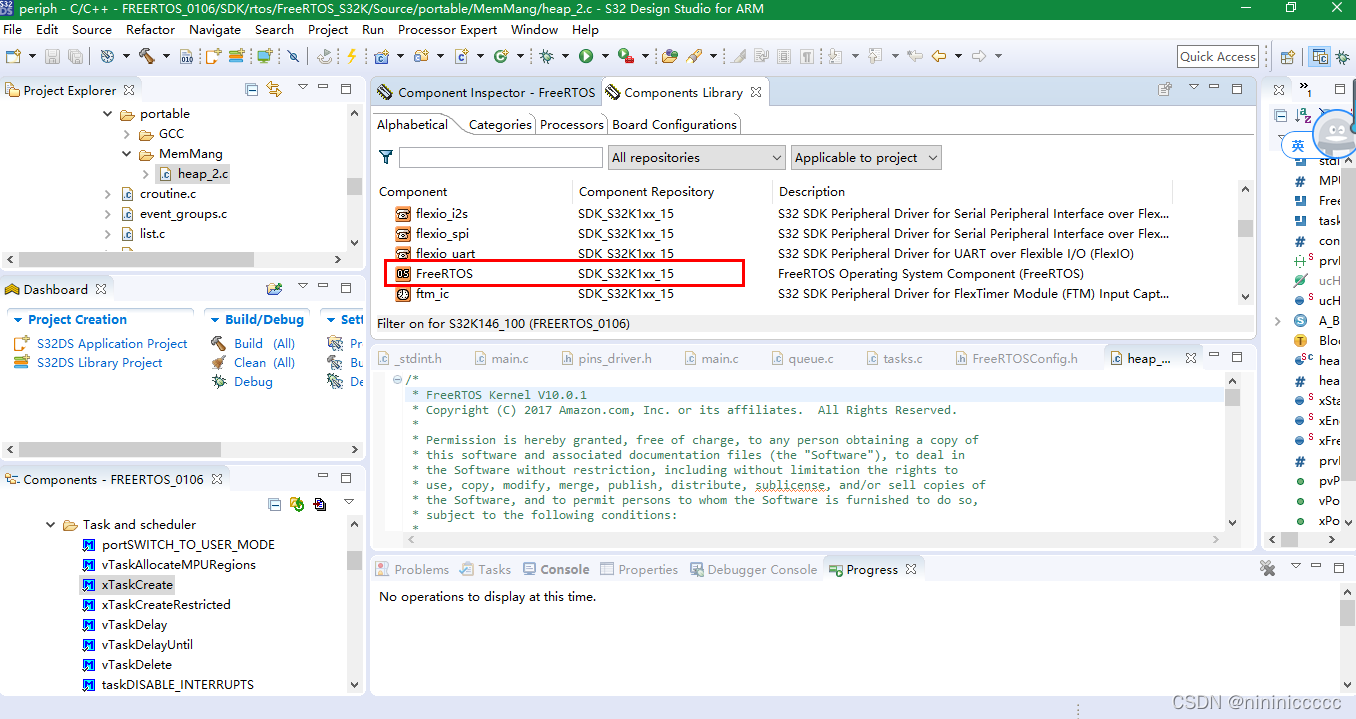Open the Refactor menu

point(151,29)
